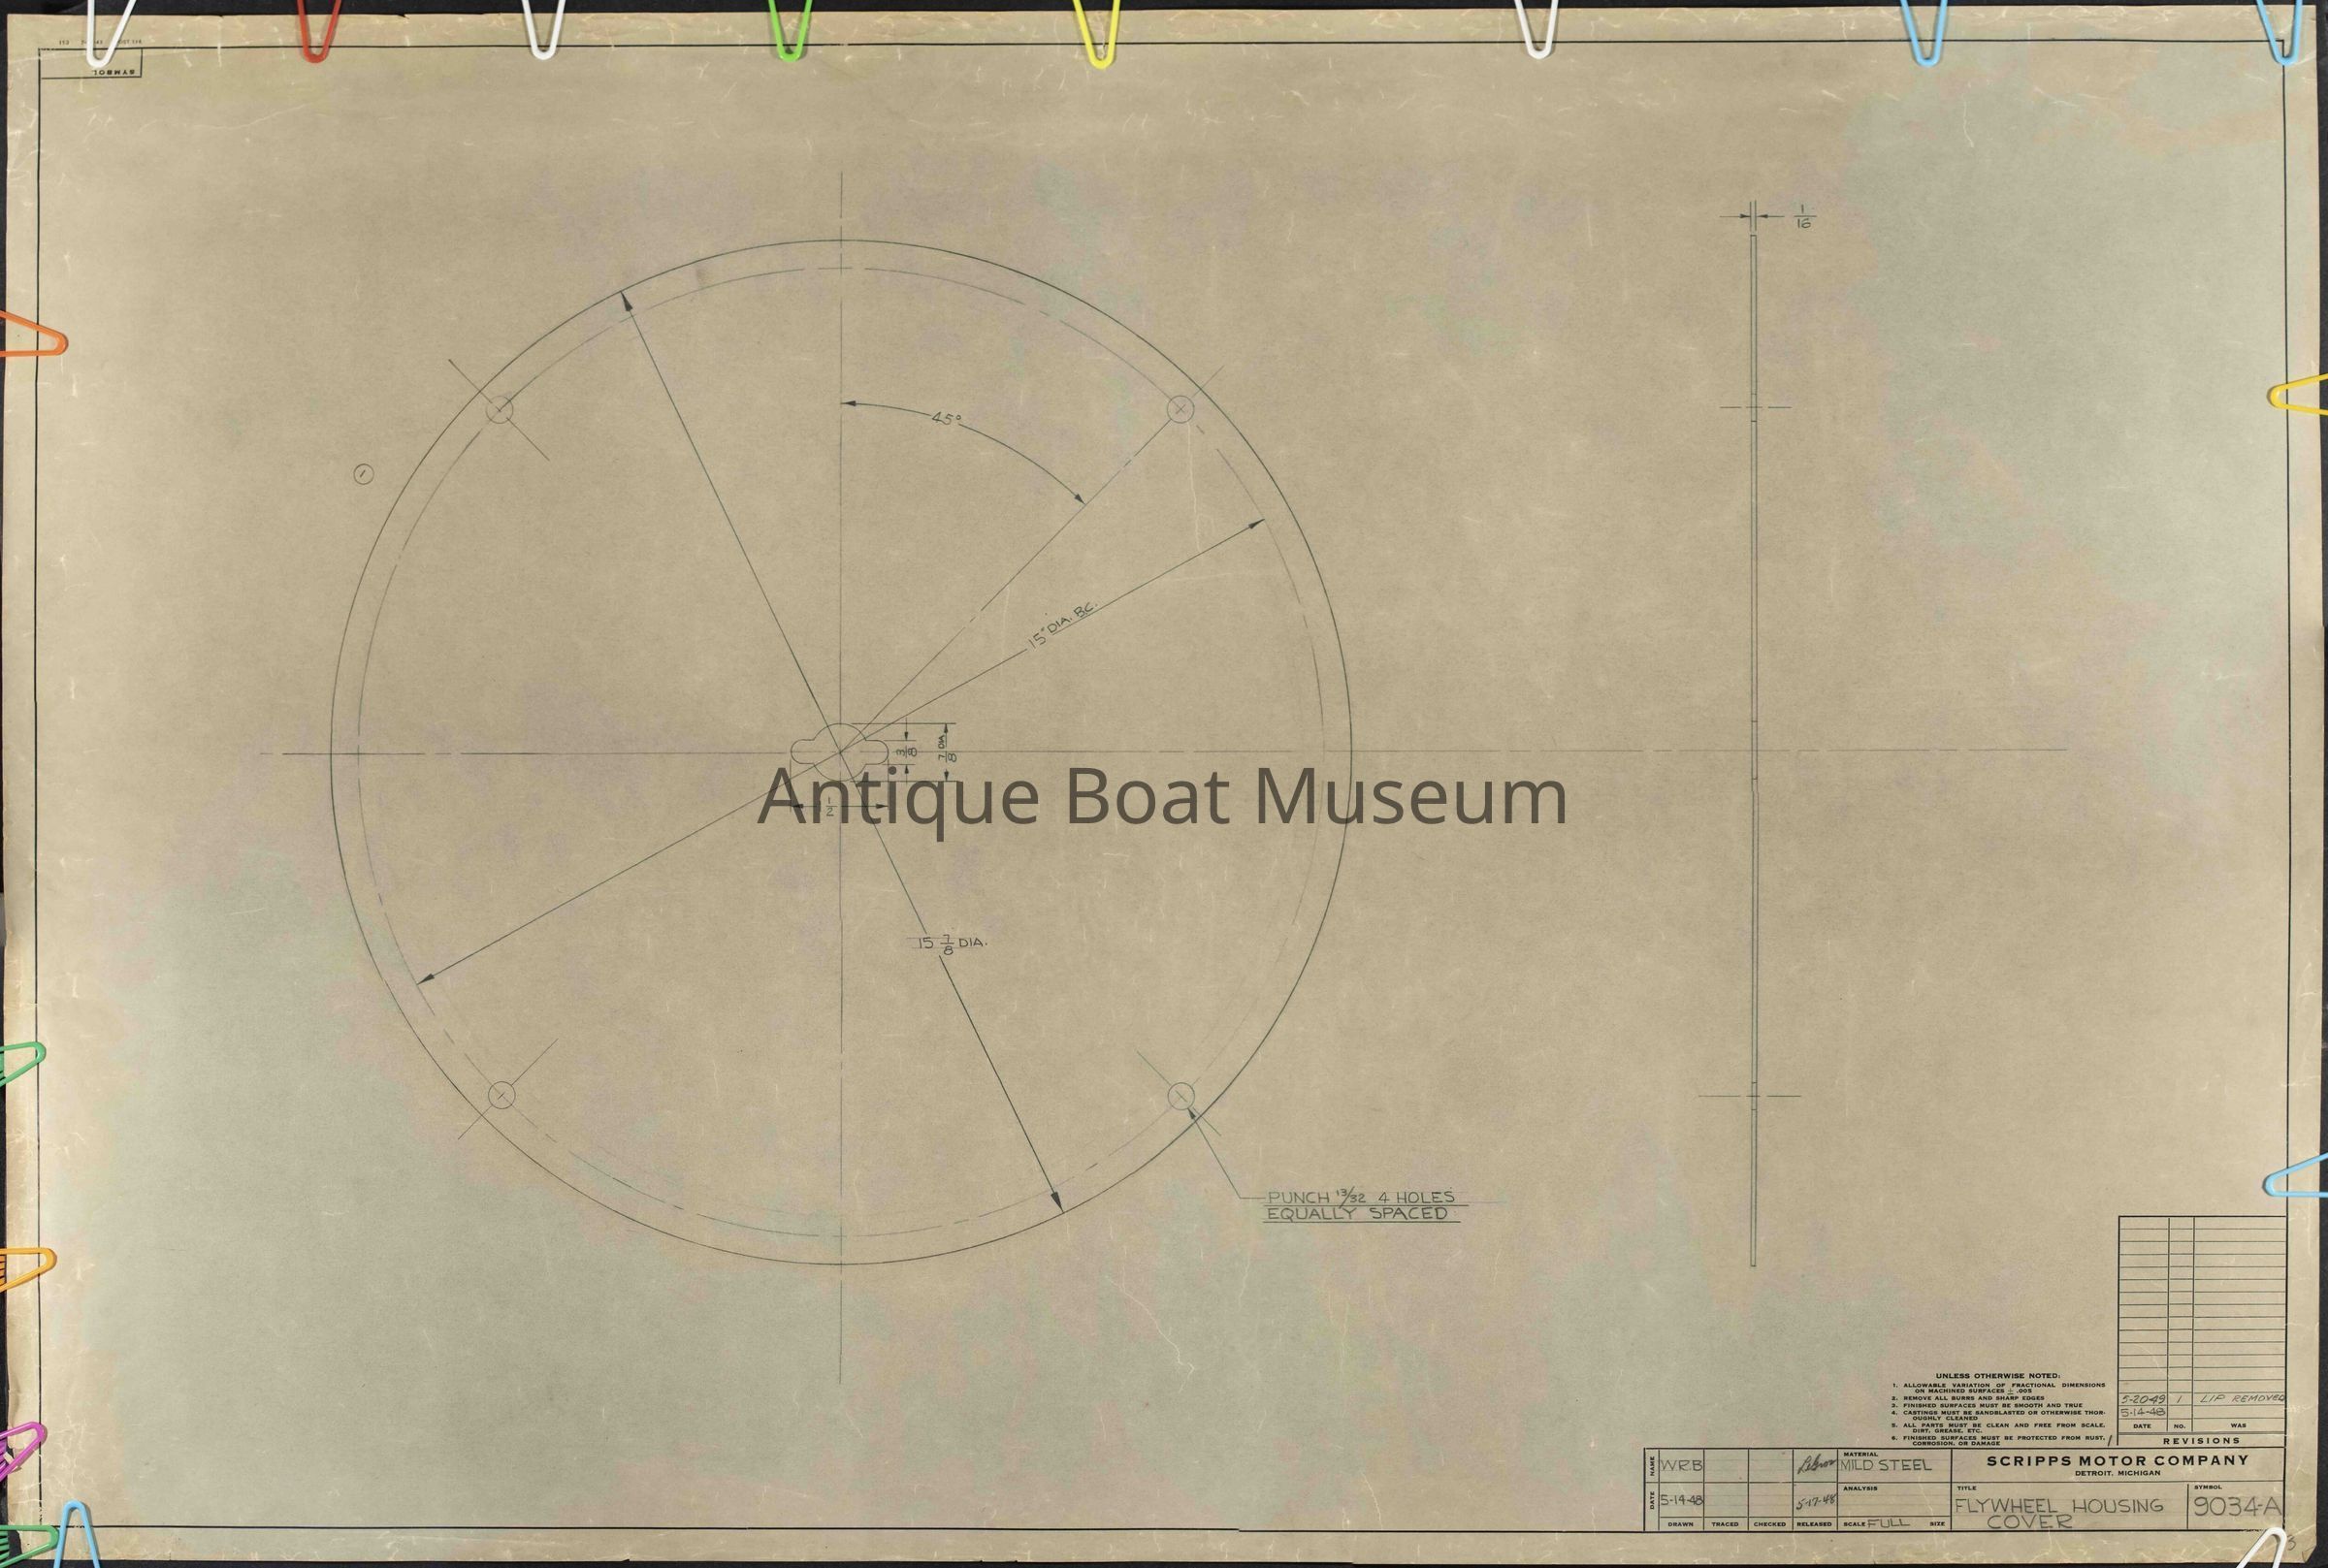Viewport: 2328px width, 1568px height.
Task: Click the red paper clip at top
Action: click(318, 33)
